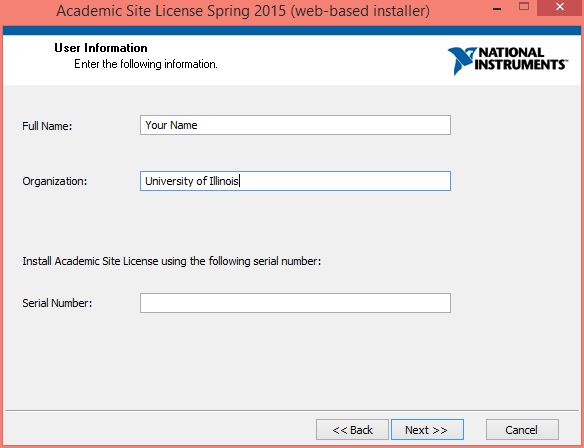Screen dimensions: 584x448
Task: Close the installer window
Action: [559, 7]
